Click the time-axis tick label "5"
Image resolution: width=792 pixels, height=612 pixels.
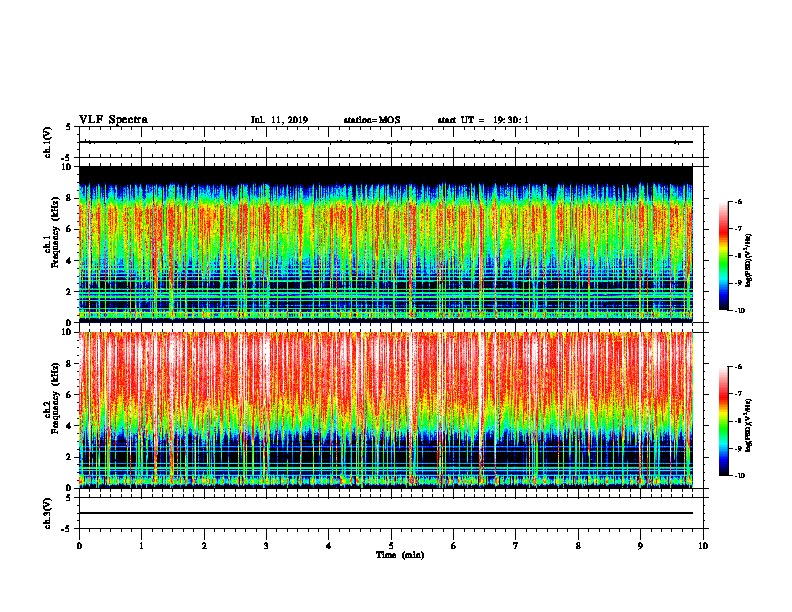coord(391,545)
